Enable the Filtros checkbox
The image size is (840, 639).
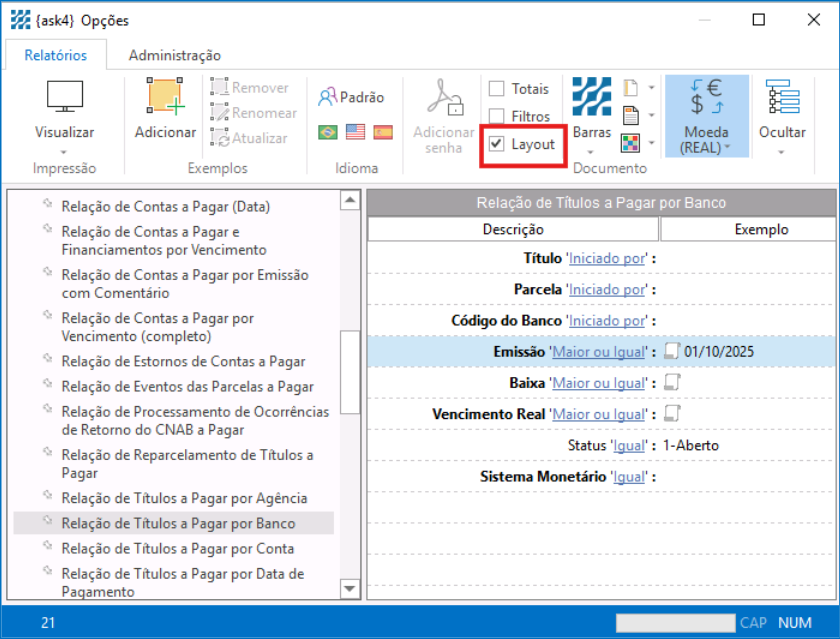pos(497,117)
